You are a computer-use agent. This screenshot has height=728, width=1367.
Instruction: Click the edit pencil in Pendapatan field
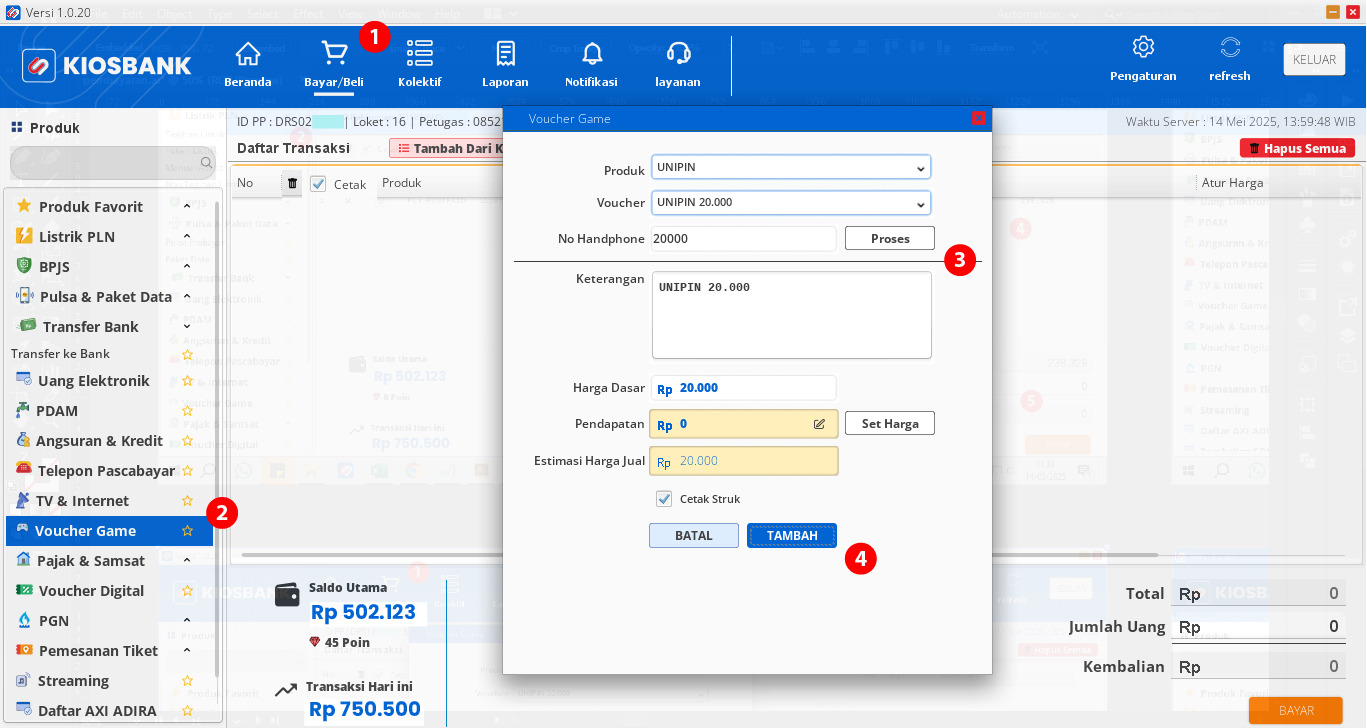coord(819,424)
